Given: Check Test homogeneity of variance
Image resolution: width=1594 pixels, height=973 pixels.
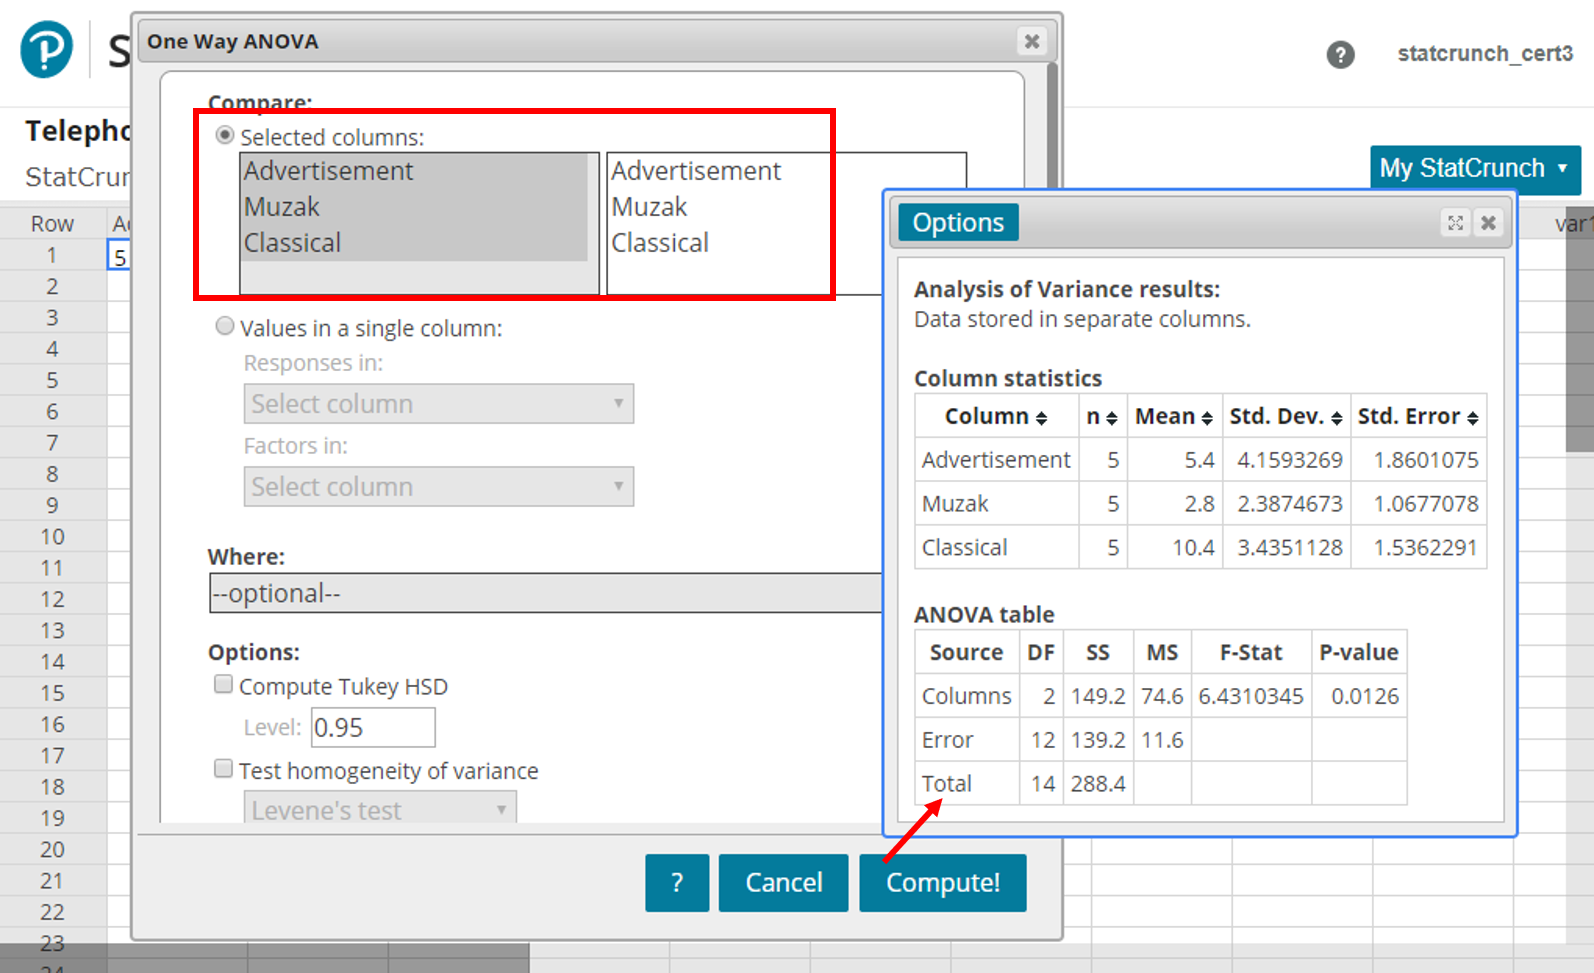Looking at the screenshot, I should click(x=224, y=768).
